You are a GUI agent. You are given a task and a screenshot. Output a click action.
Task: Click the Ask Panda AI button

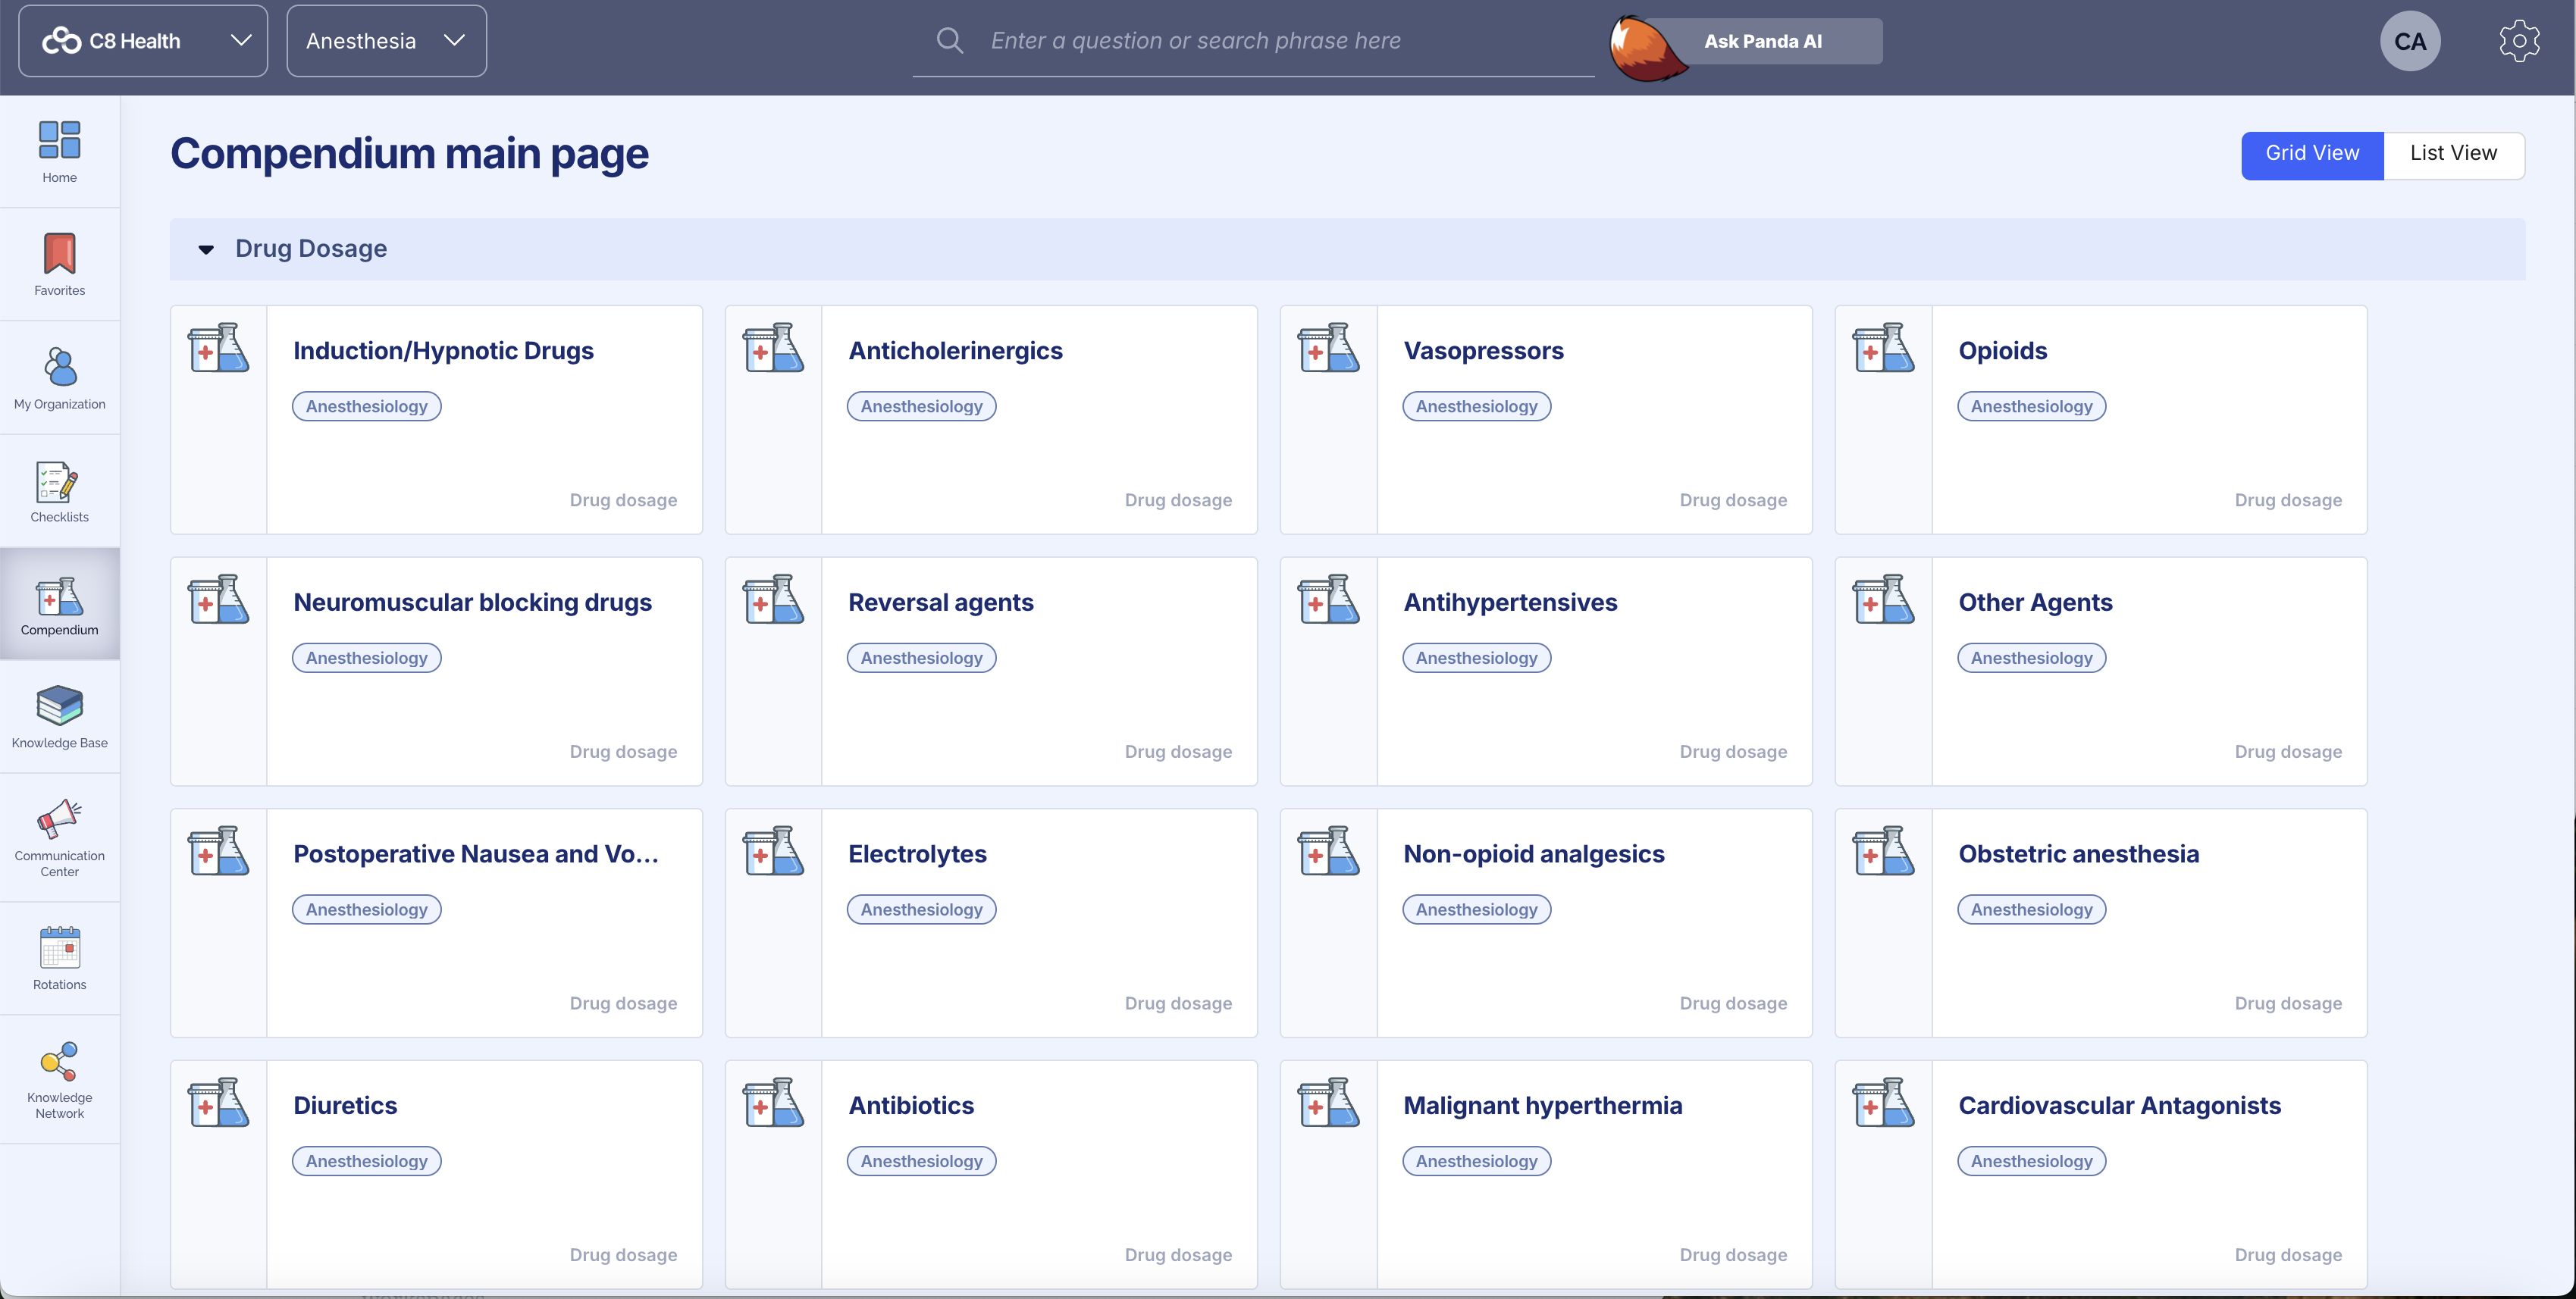point(1762,41)
